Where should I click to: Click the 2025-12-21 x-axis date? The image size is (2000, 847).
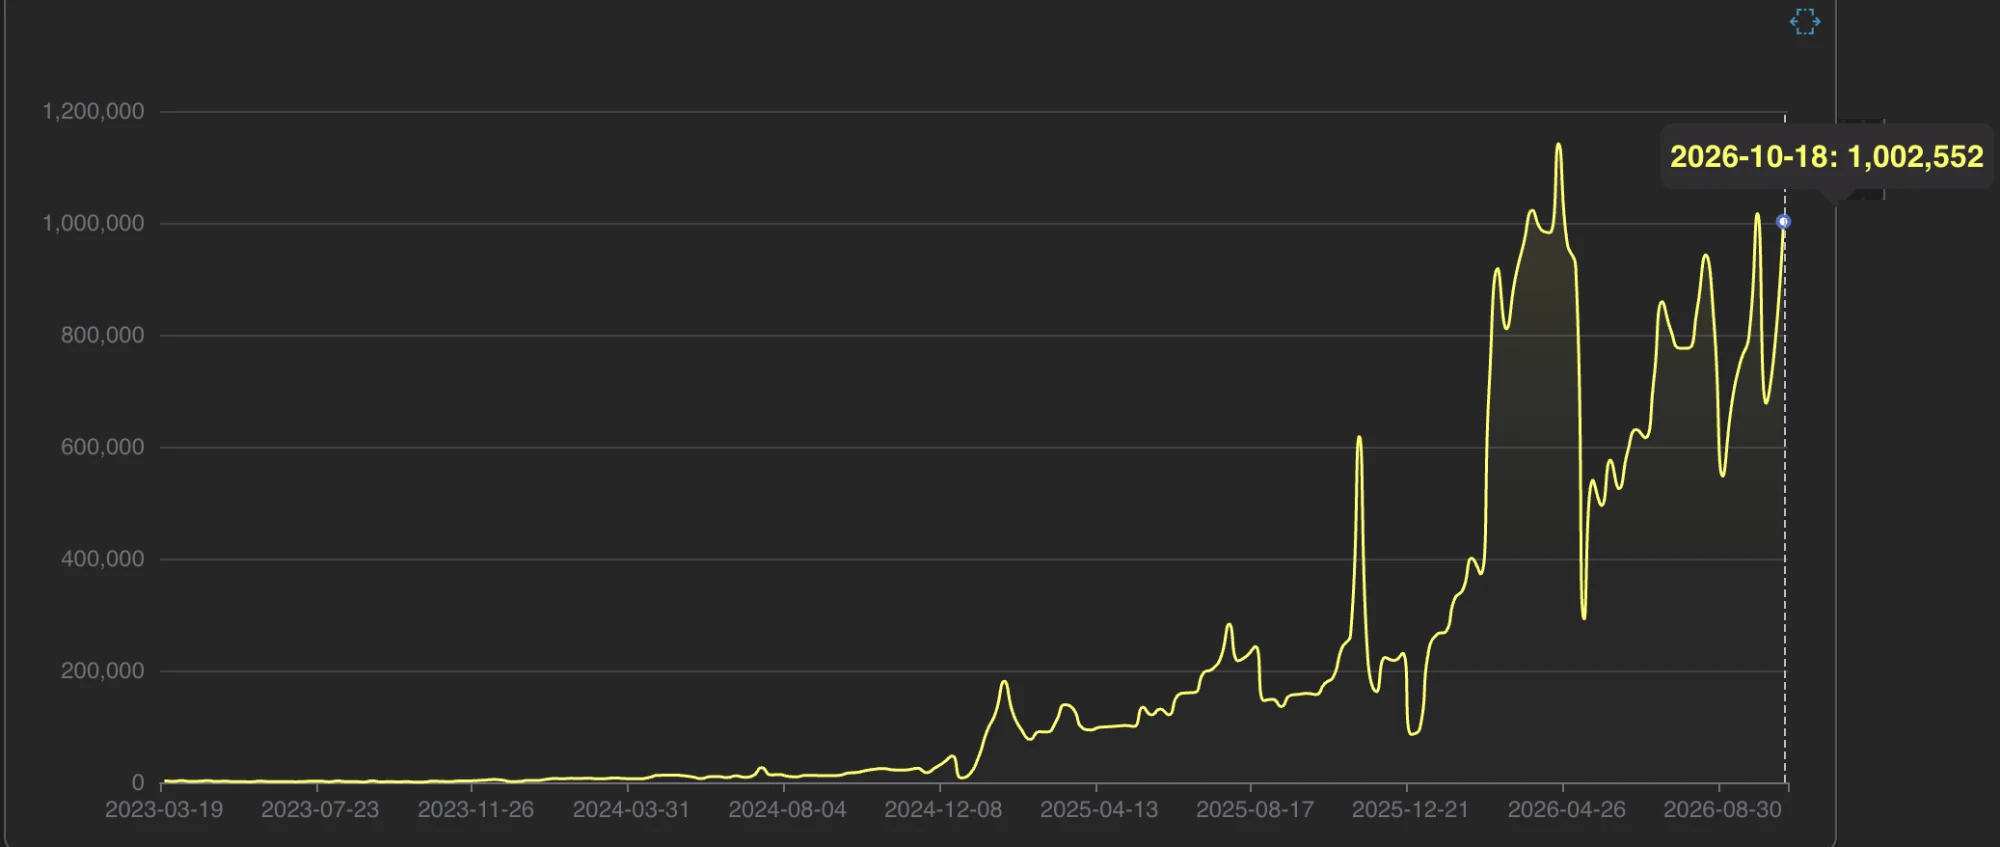click(1410, 810)
